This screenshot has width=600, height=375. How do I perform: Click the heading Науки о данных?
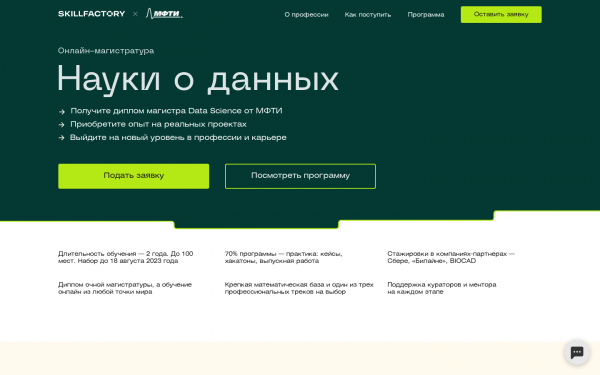pos(198,79)
